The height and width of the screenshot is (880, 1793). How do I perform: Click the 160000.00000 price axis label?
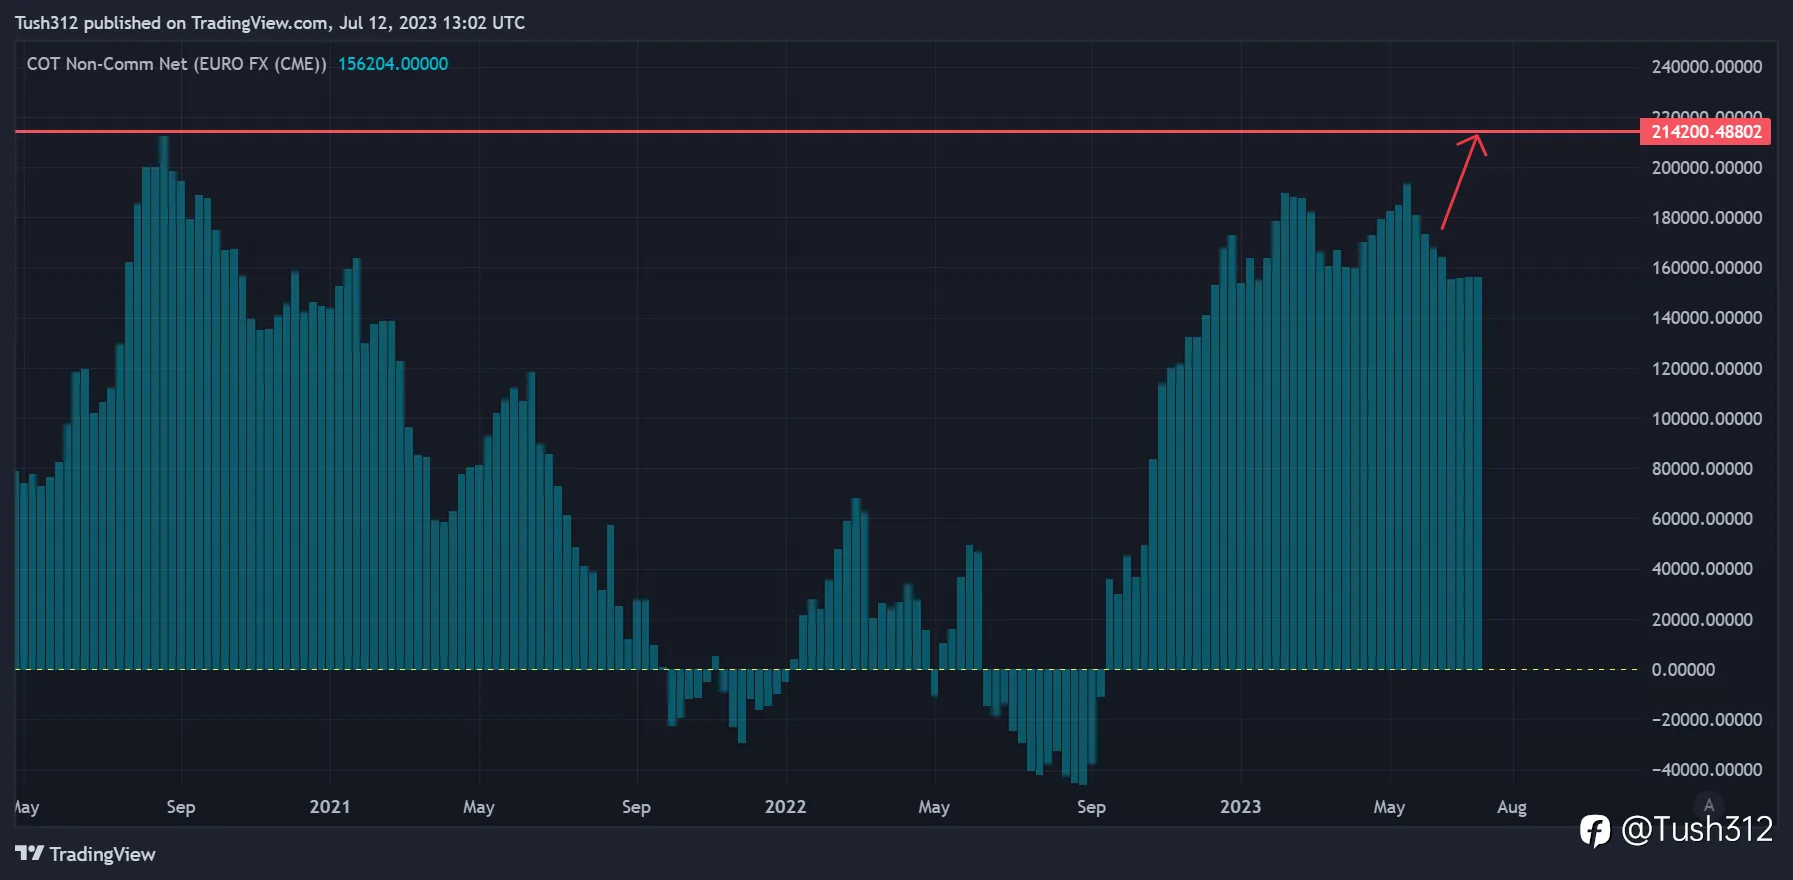coord(1707,268)
